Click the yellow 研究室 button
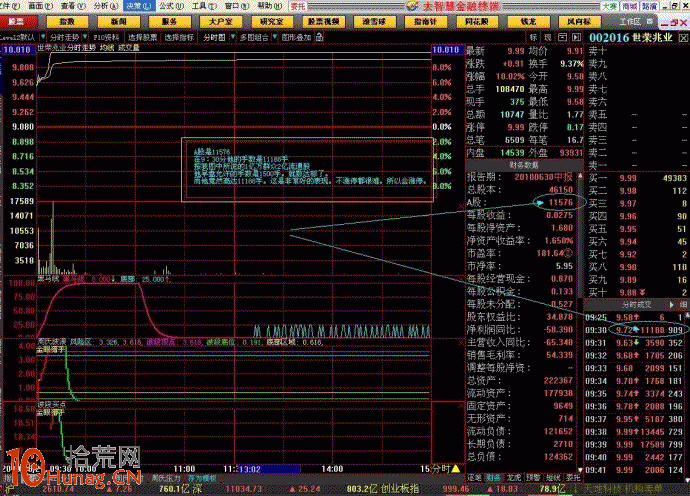Screen dimensions: 690x496 coord(272,21)
